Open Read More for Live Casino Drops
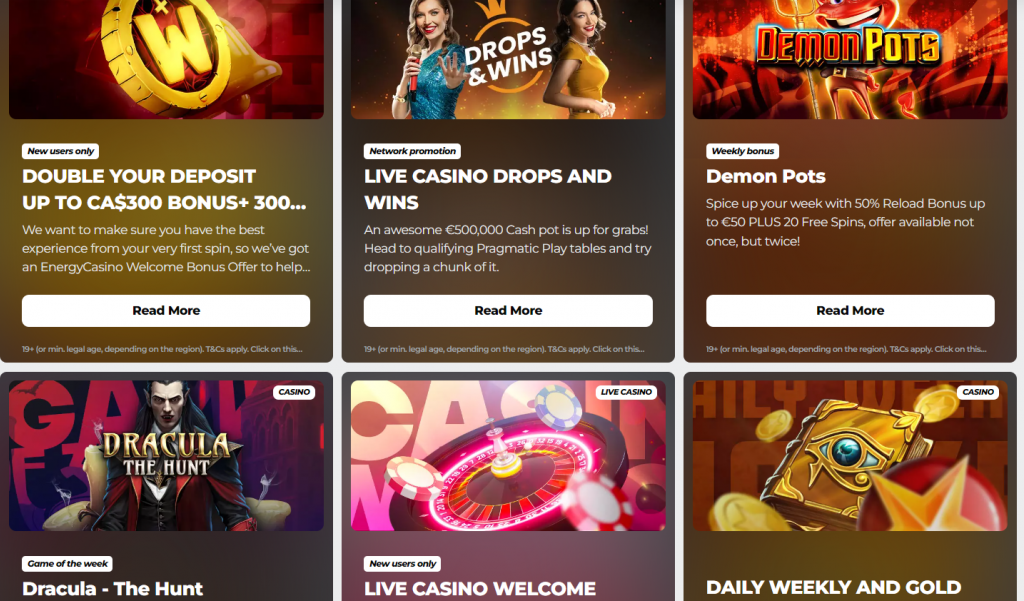Viewport: 1024px width, 601px height. [508, 311]
